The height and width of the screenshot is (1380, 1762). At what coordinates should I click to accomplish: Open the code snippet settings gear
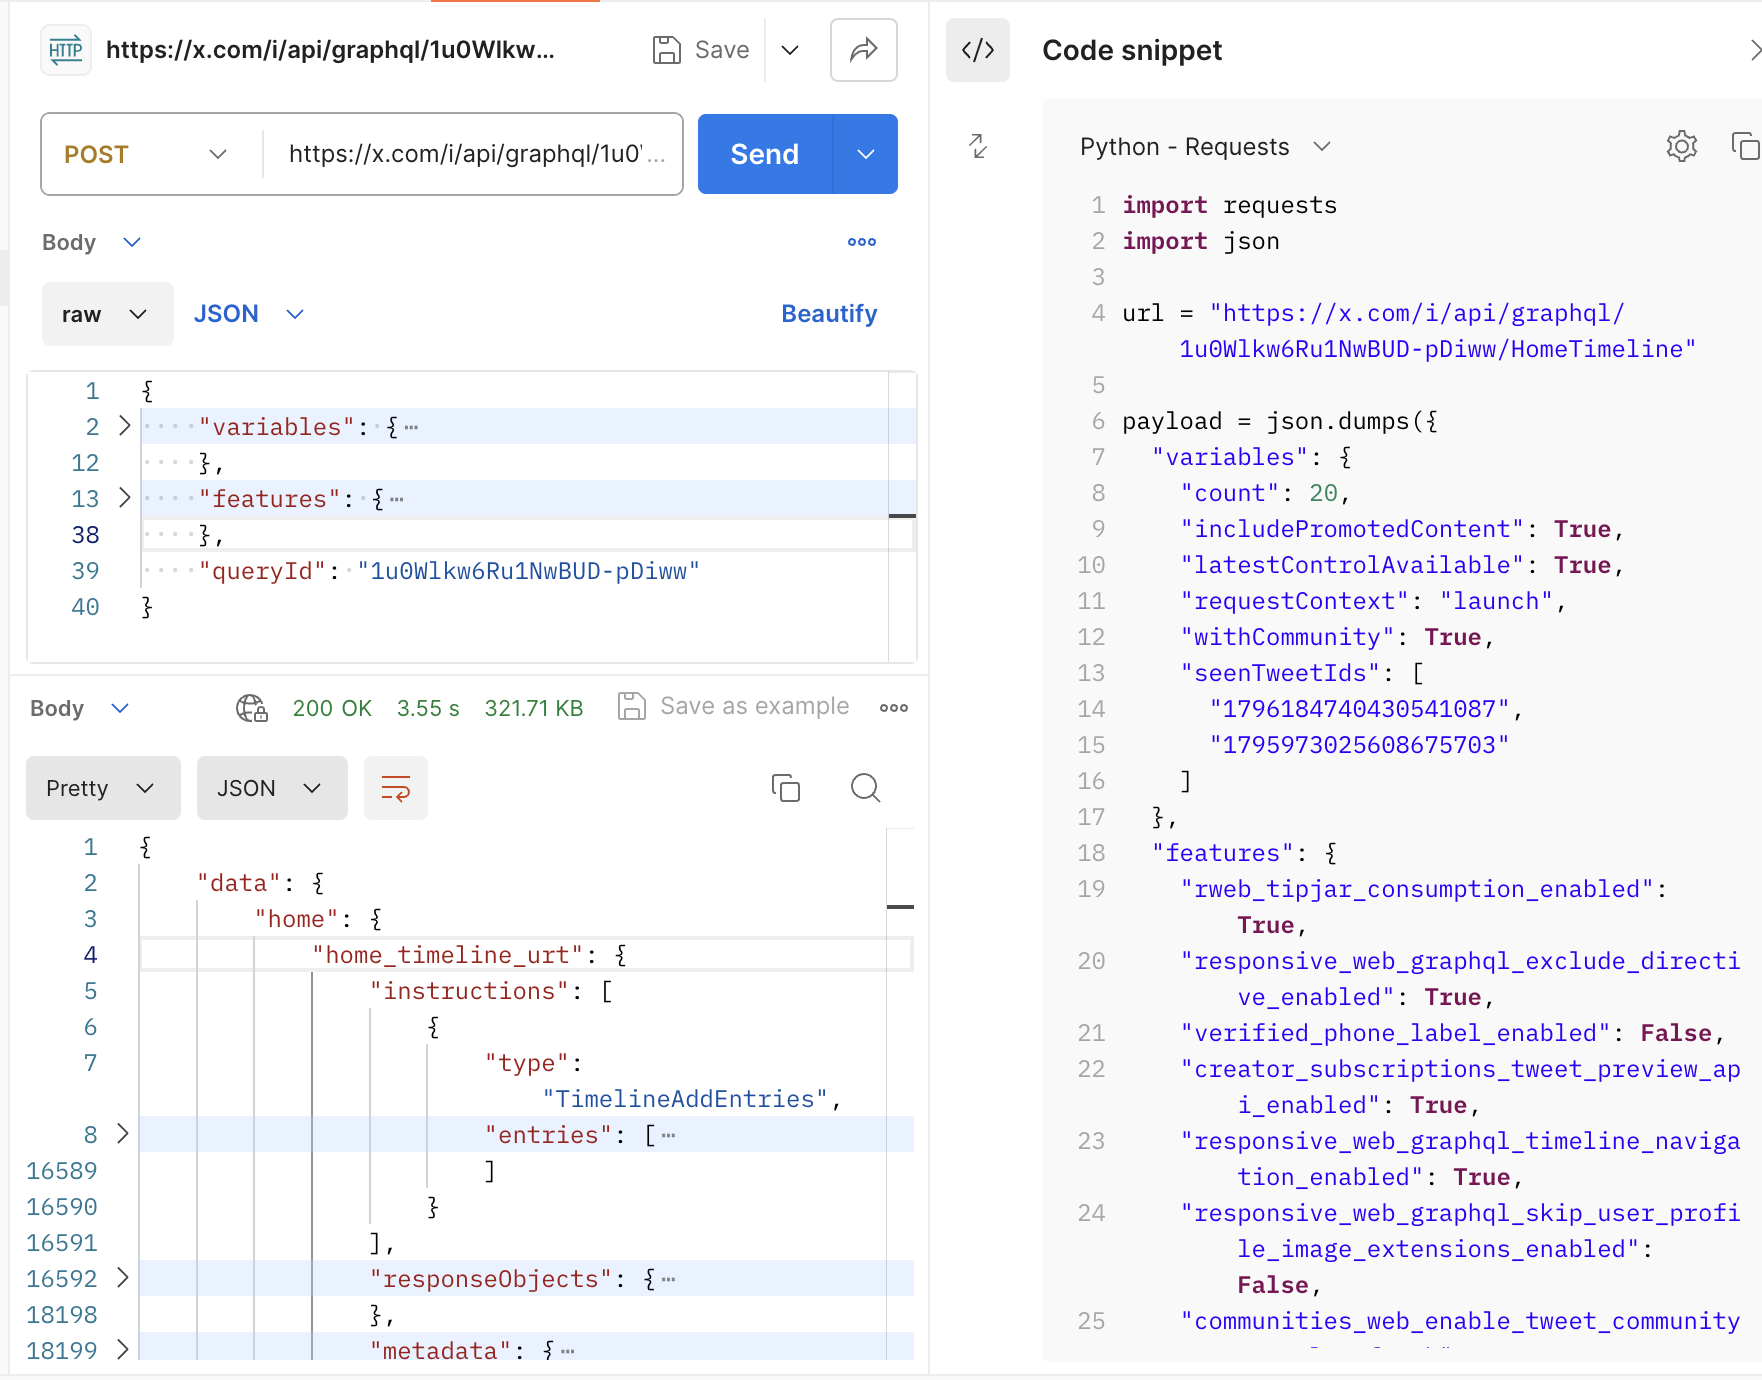[x=1681, y=146]
